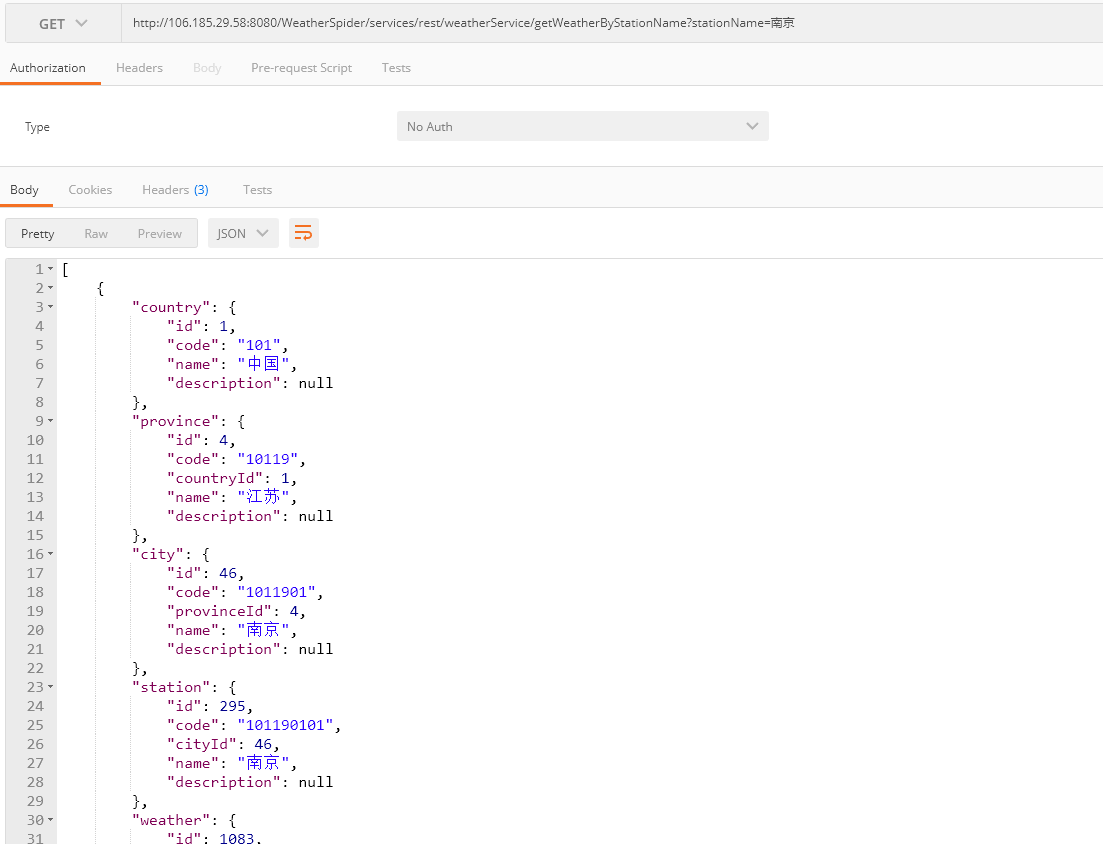Open the Cookies response tab

click(90, 189)
